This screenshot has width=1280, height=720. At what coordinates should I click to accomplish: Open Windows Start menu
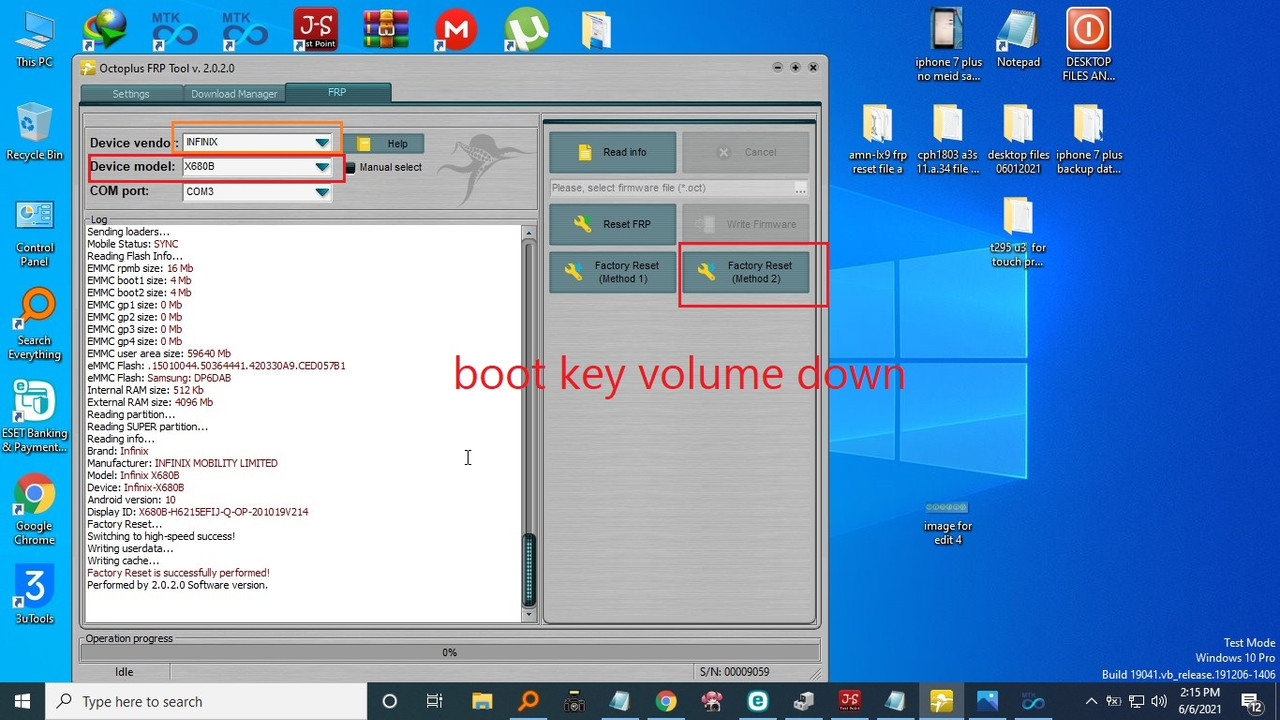coord(22,701)
